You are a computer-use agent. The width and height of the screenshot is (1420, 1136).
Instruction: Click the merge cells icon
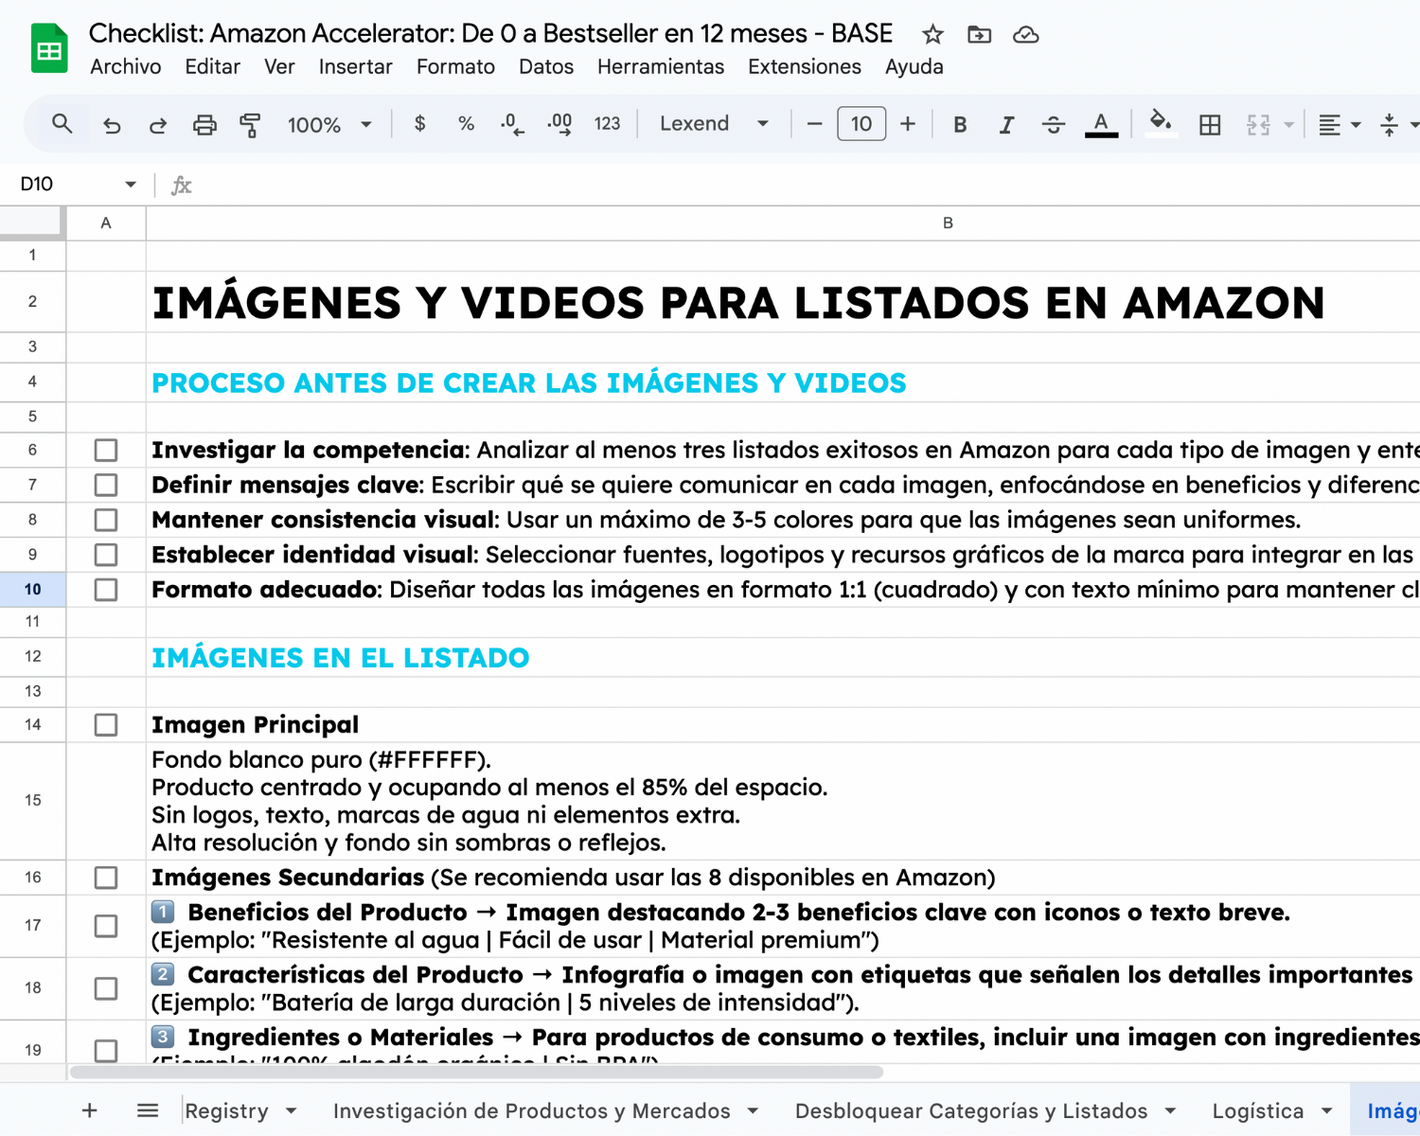pos(1258,125)
